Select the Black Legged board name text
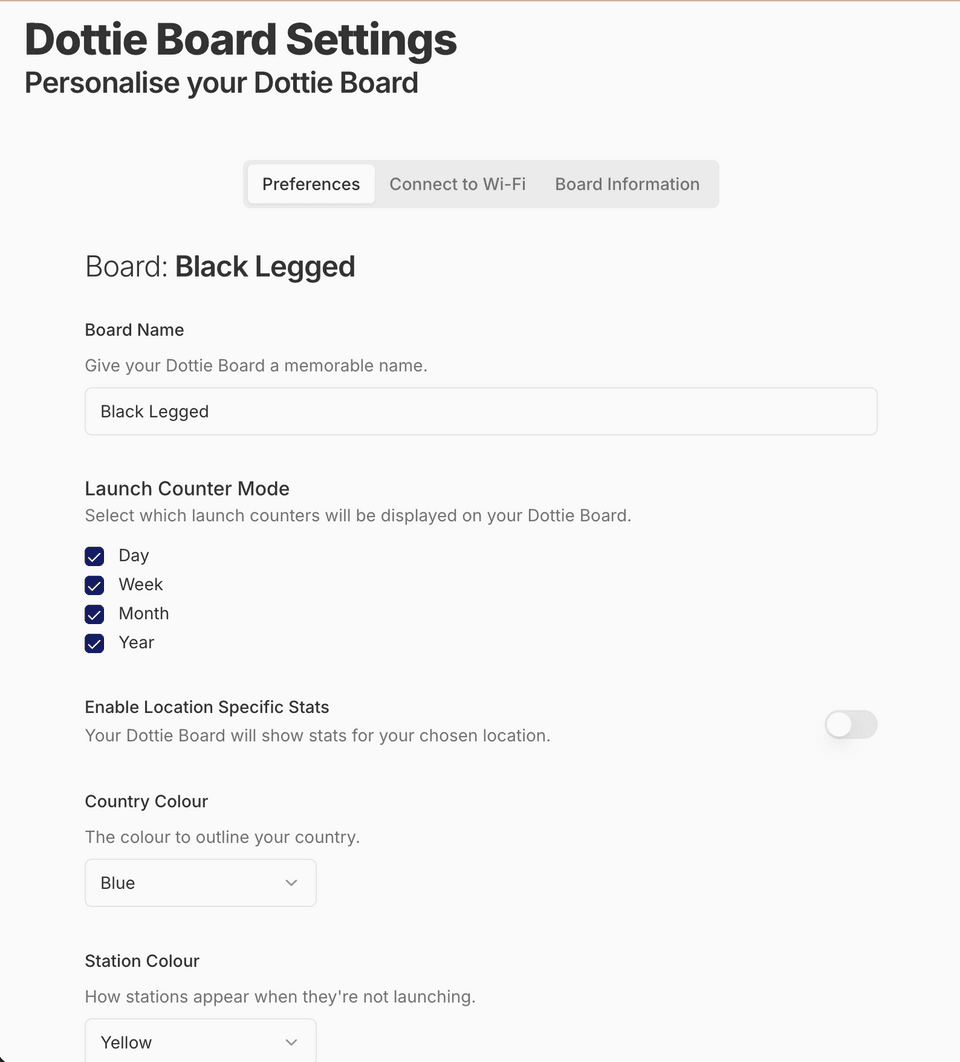 154,411
